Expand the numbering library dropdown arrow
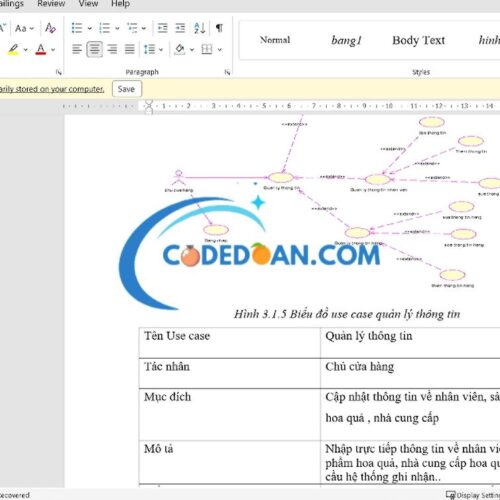Screen dimensions: 500x500 coord(117,28)
